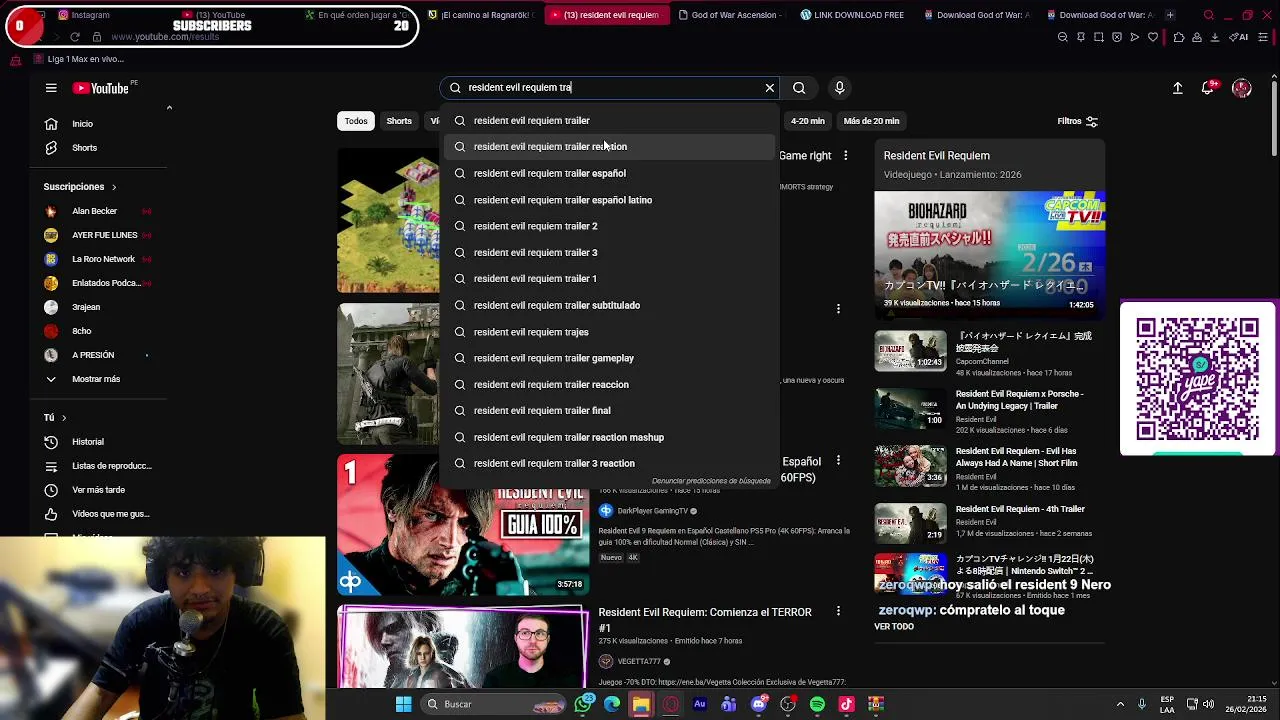Open the account avatar menu
Image resolution: width=1280 pixels, height=720 pixels.
tap(1242, 88)
